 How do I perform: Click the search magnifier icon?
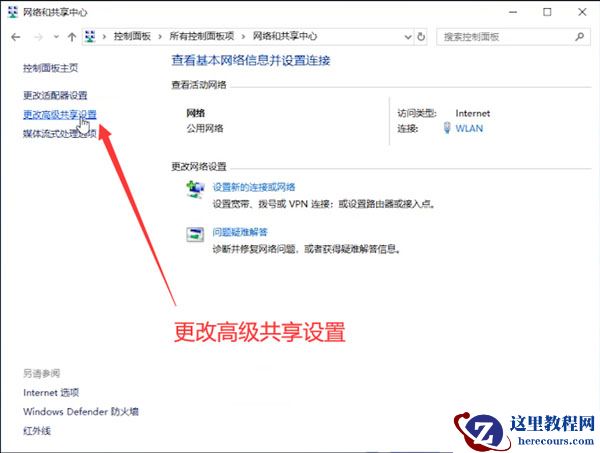[x=580, y=37]
